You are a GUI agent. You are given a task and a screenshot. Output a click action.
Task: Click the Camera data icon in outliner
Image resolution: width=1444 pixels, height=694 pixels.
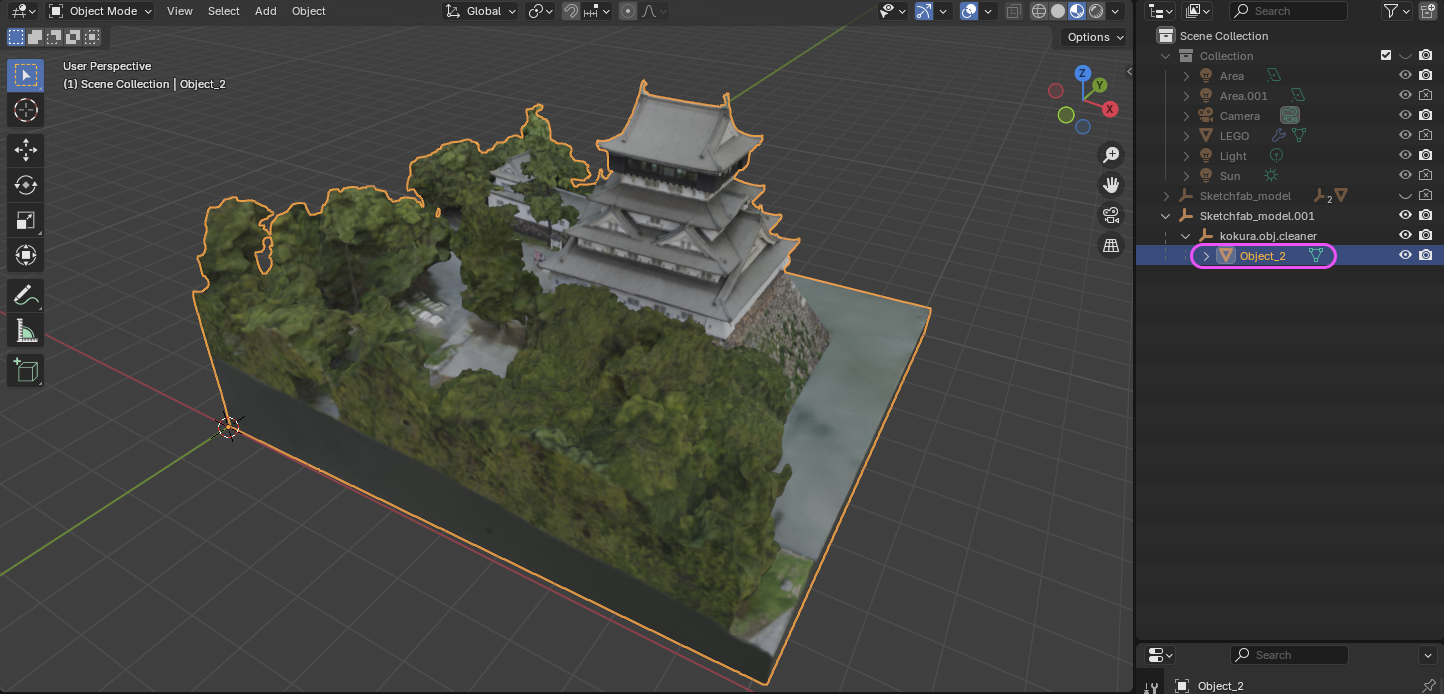click(x=1290, y=116)
